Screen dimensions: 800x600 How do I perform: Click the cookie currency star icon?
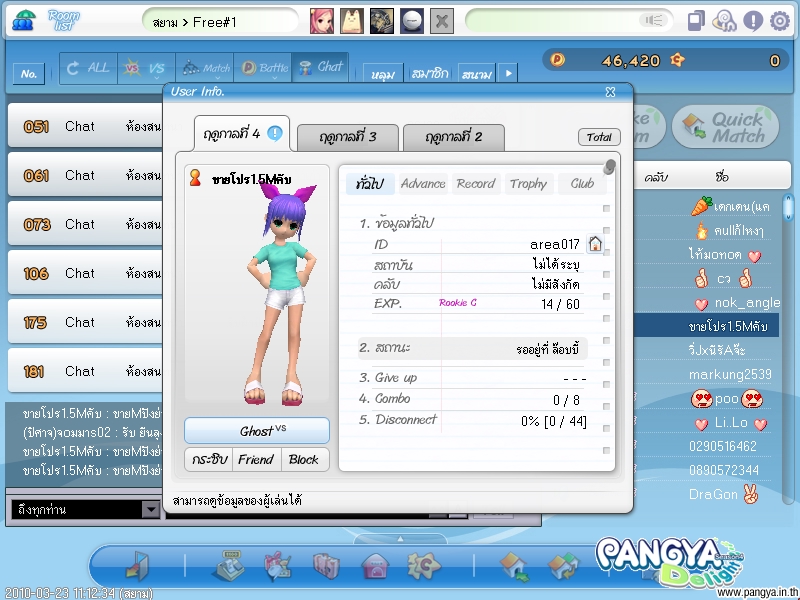tap(678, 60)
